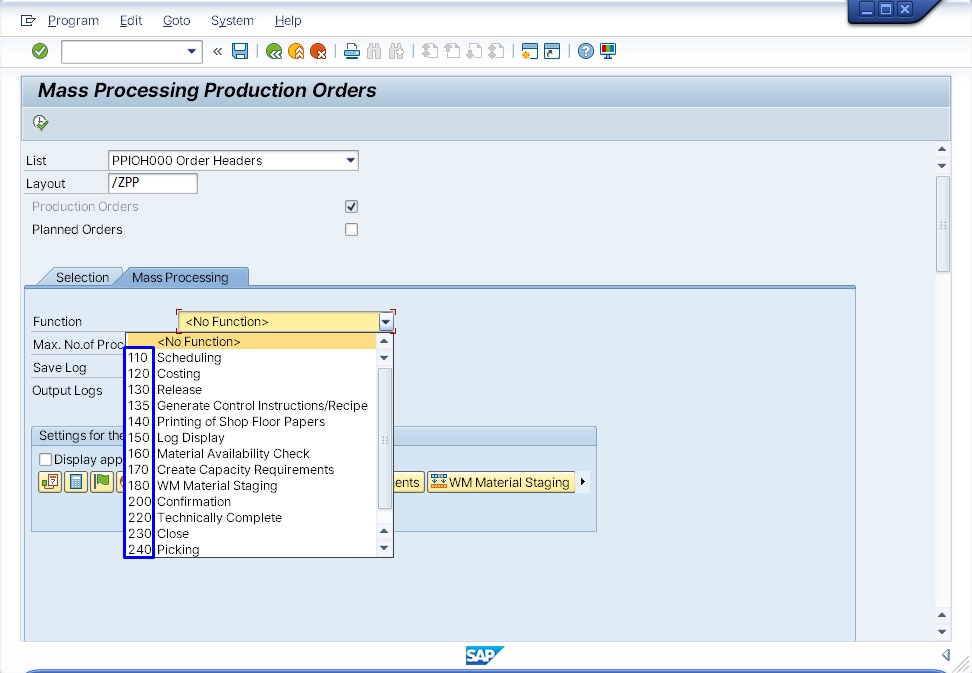Click the Execute clock icon below title

point(40,123)
